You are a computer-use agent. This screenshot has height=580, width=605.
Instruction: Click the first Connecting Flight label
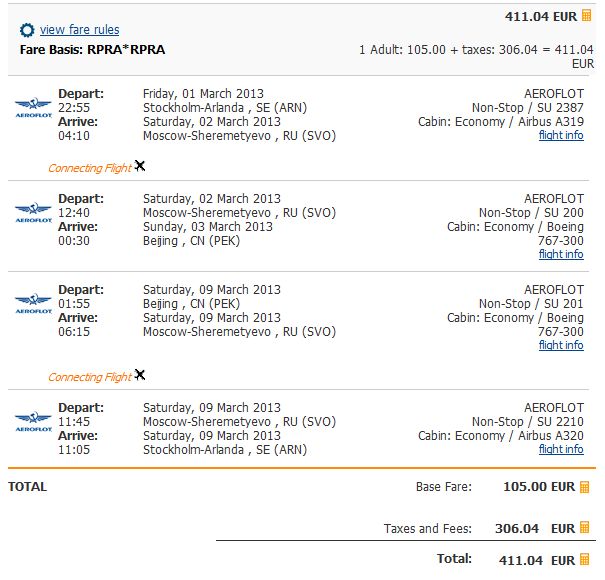tap(89, 168)
